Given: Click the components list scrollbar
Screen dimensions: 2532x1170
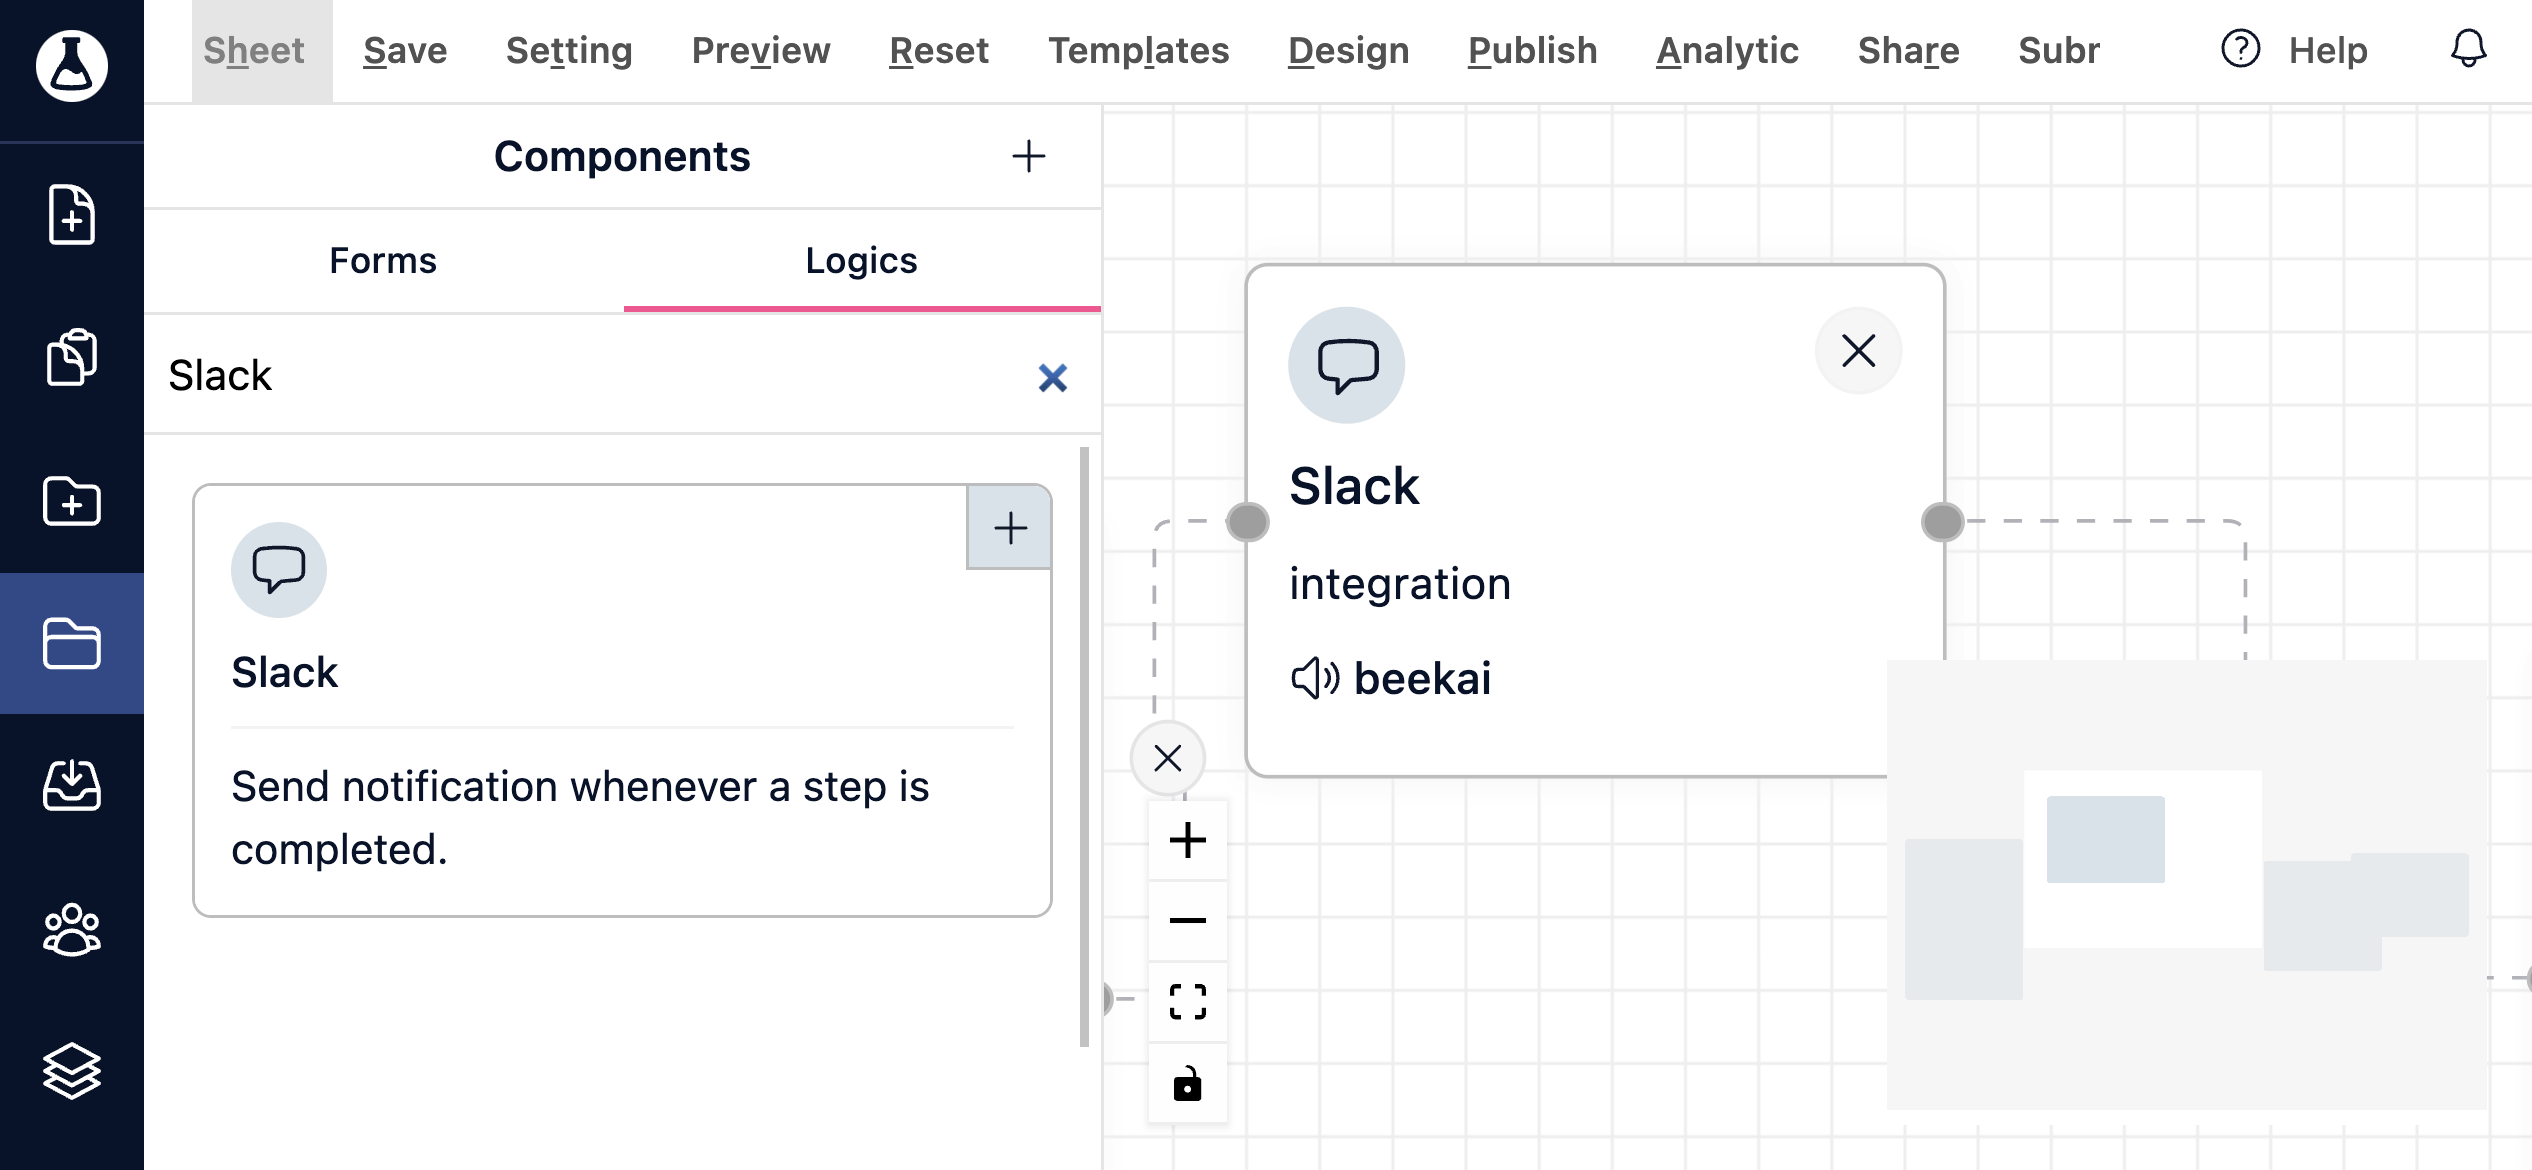Looking at the screenshot, I should coord(1084,746).
